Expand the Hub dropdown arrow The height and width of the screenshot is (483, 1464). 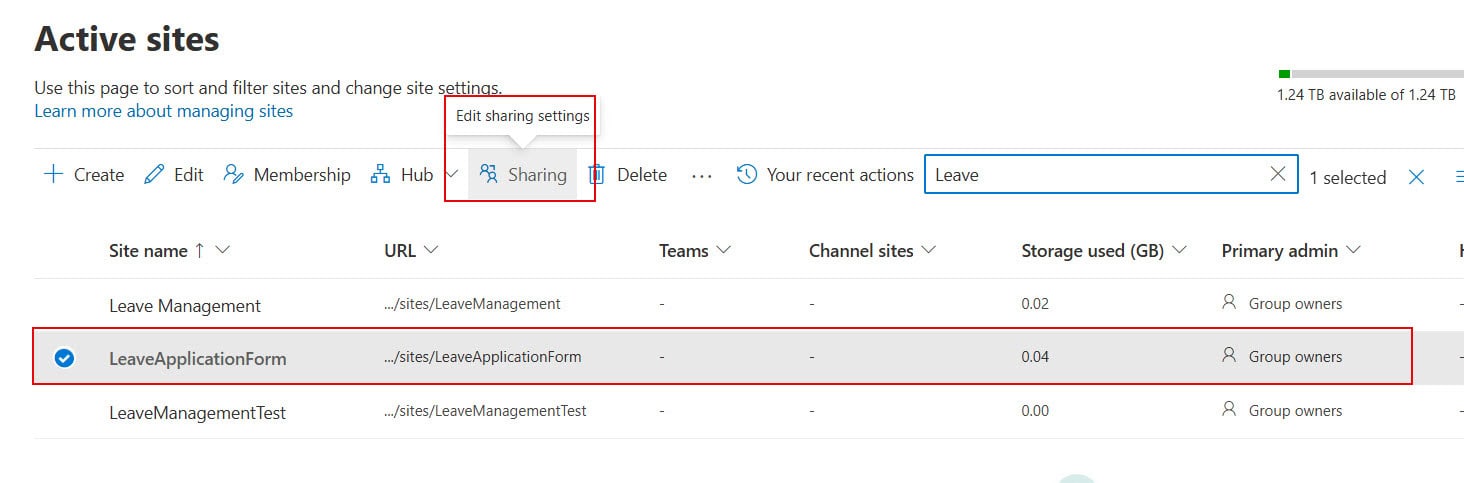(x=450, y=174)
